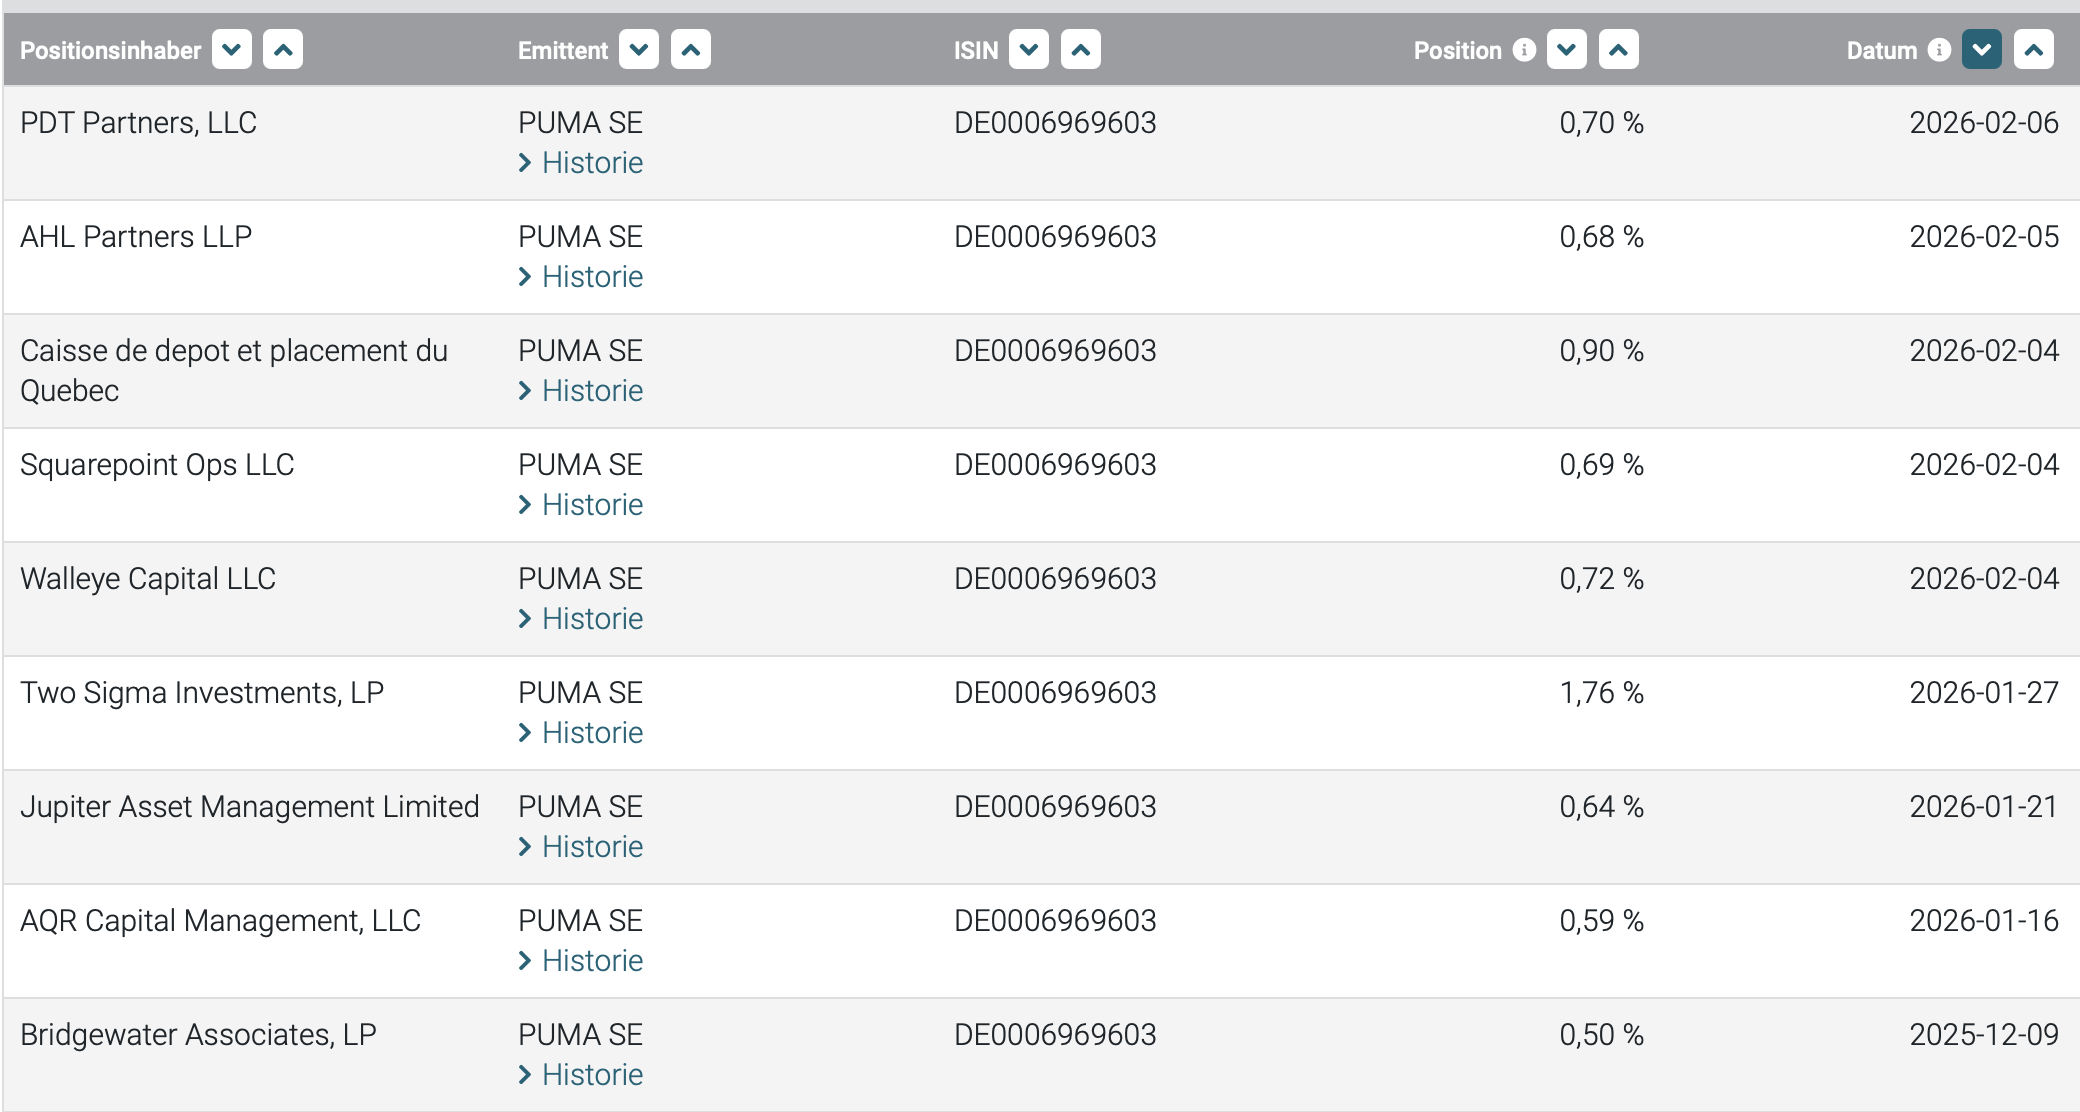2080x1112 pixels.
Task: Sort Positionsinhaber column ascending
Action: [283, 50]
